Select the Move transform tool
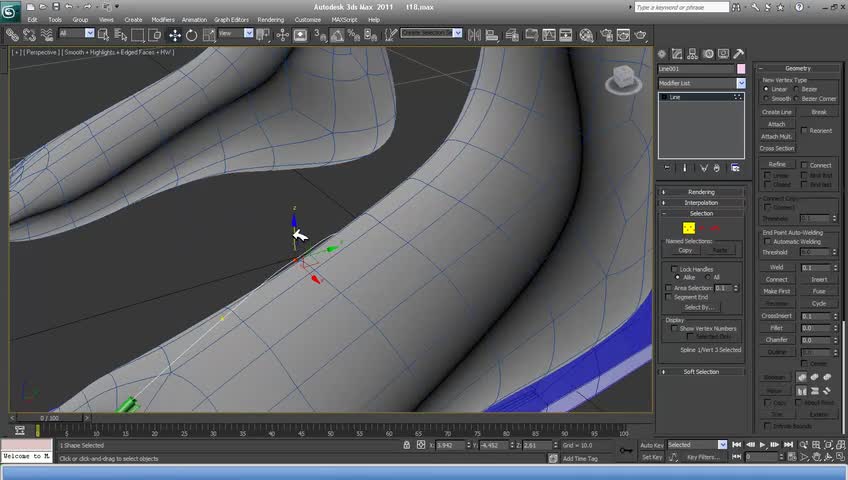This screenshot has width=848, height=480. (174, 34)
